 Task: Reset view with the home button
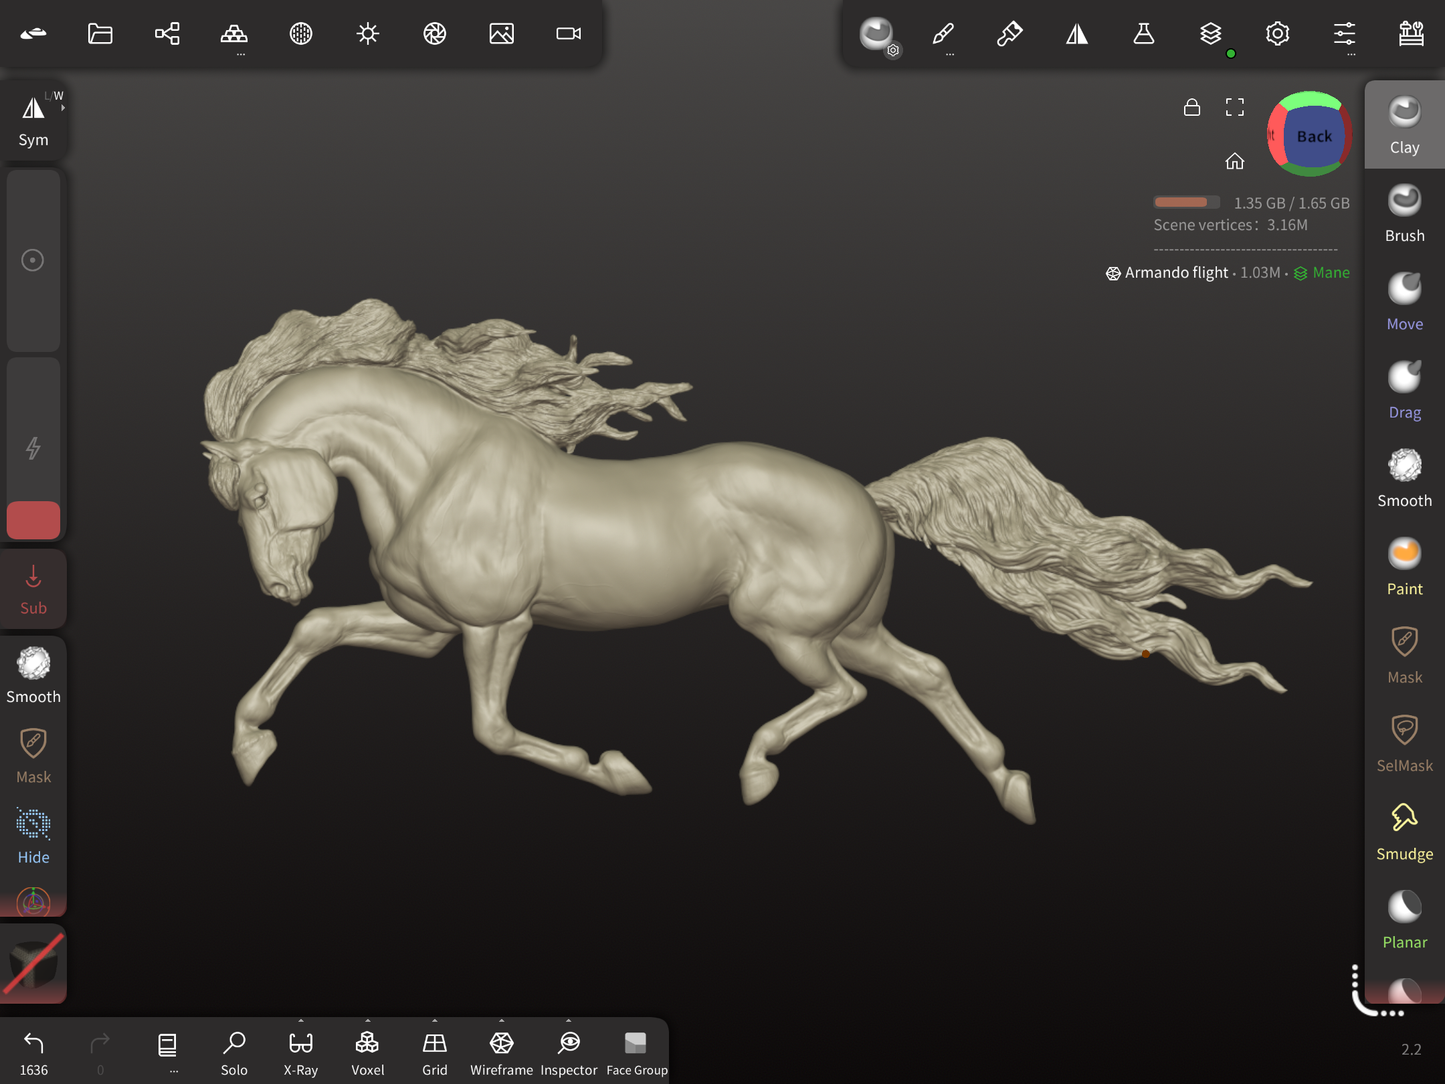(1235, 161)
